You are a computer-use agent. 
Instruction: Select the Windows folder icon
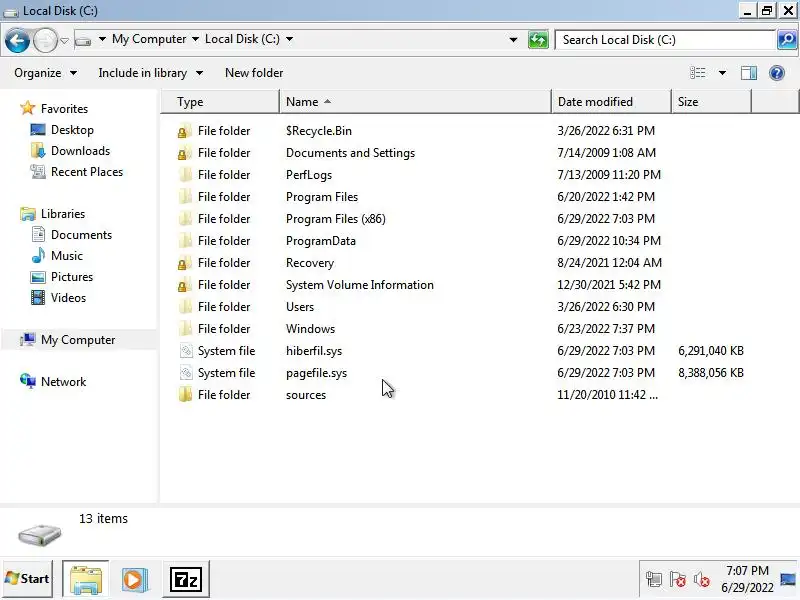(x=185, y=329)
